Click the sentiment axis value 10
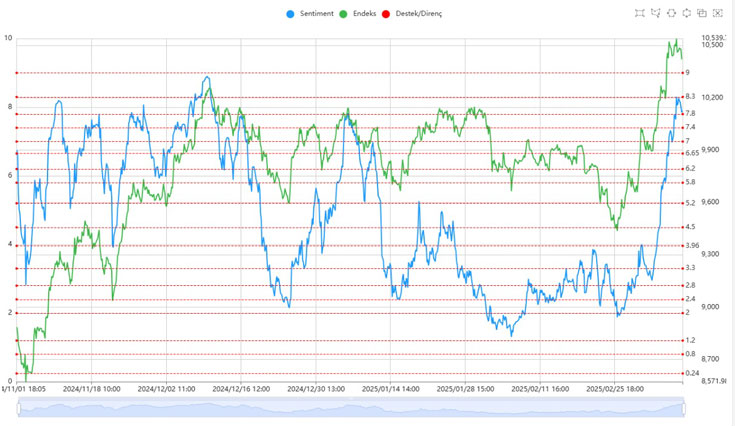The width and height of the screenshot is (735, 426). pyautogui.click(x=8, y=38)
